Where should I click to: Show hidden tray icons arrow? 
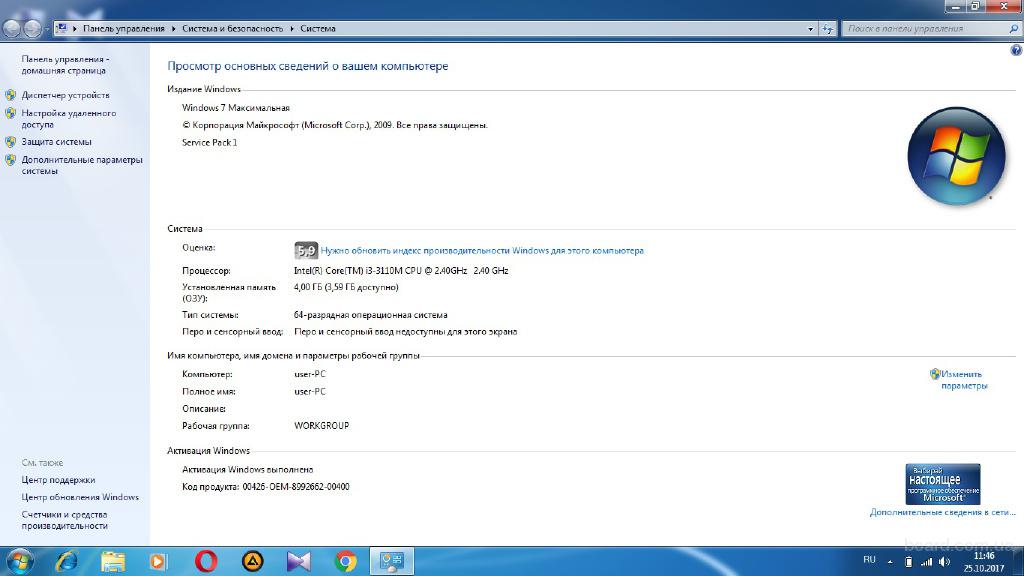pyautogui.click(x=891, y=561)
